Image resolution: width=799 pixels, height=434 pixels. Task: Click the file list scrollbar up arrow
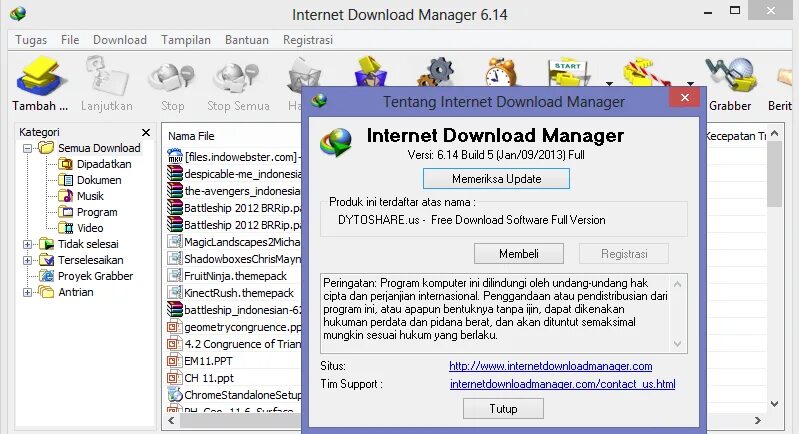(x=775, y=133)
